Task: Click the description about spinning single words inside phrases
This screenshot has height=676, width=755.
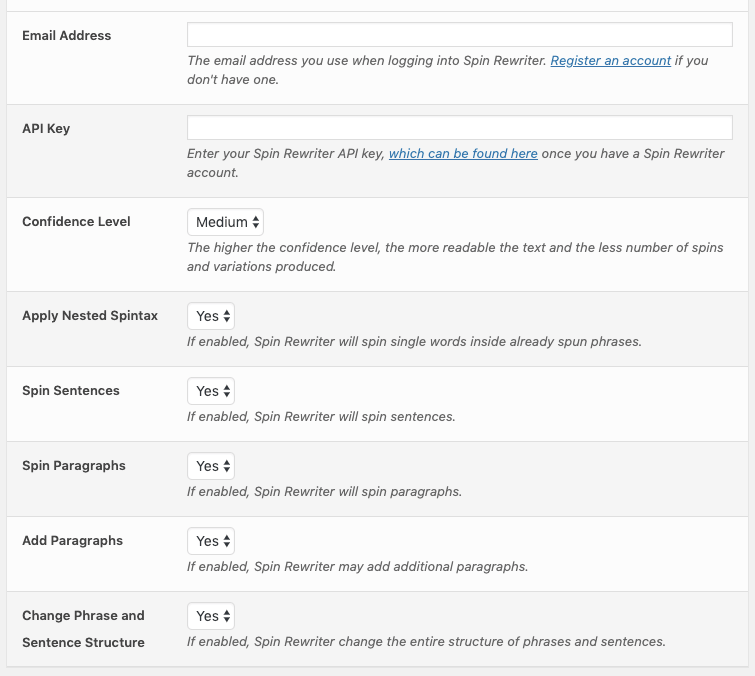Action: [414, 341]
